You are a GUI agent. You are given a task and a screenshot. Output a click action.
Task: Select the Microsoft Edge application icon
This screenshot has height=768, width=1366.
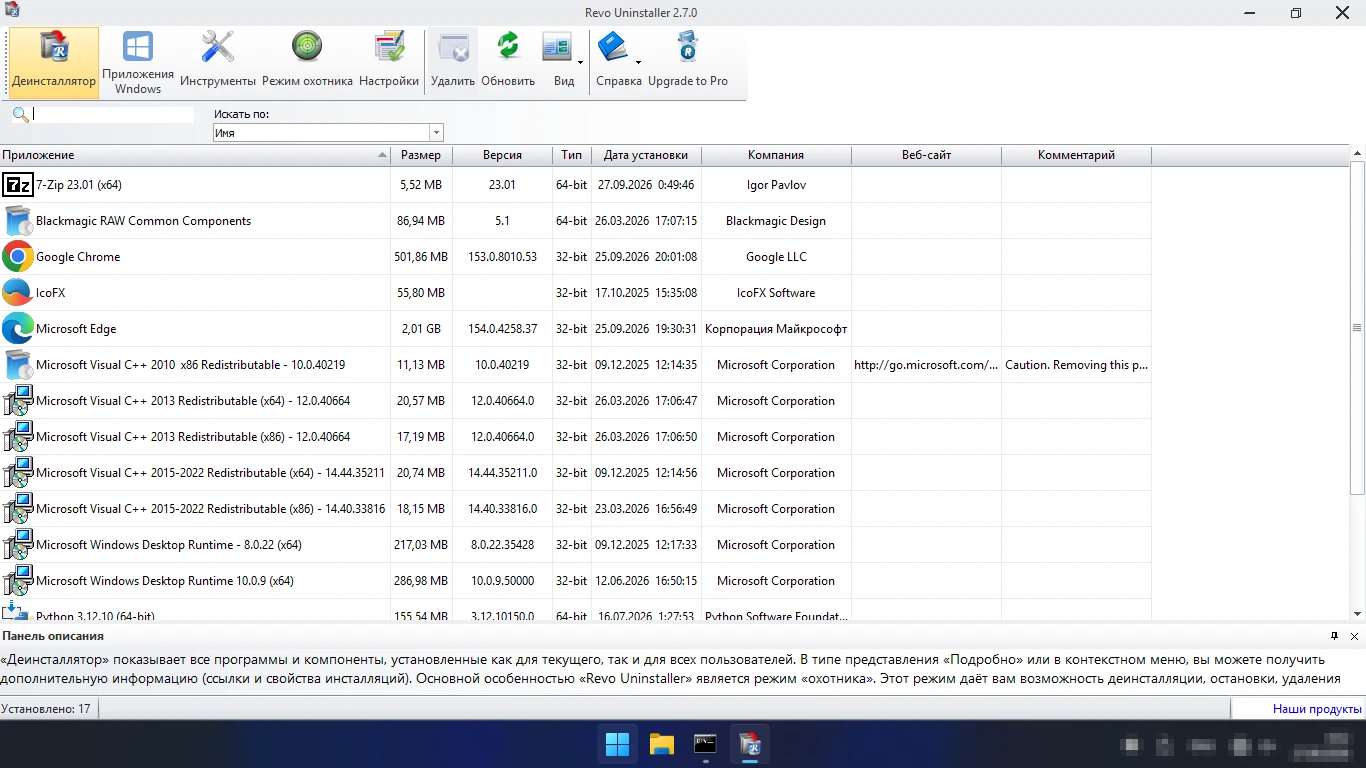(x=18, y=329)
